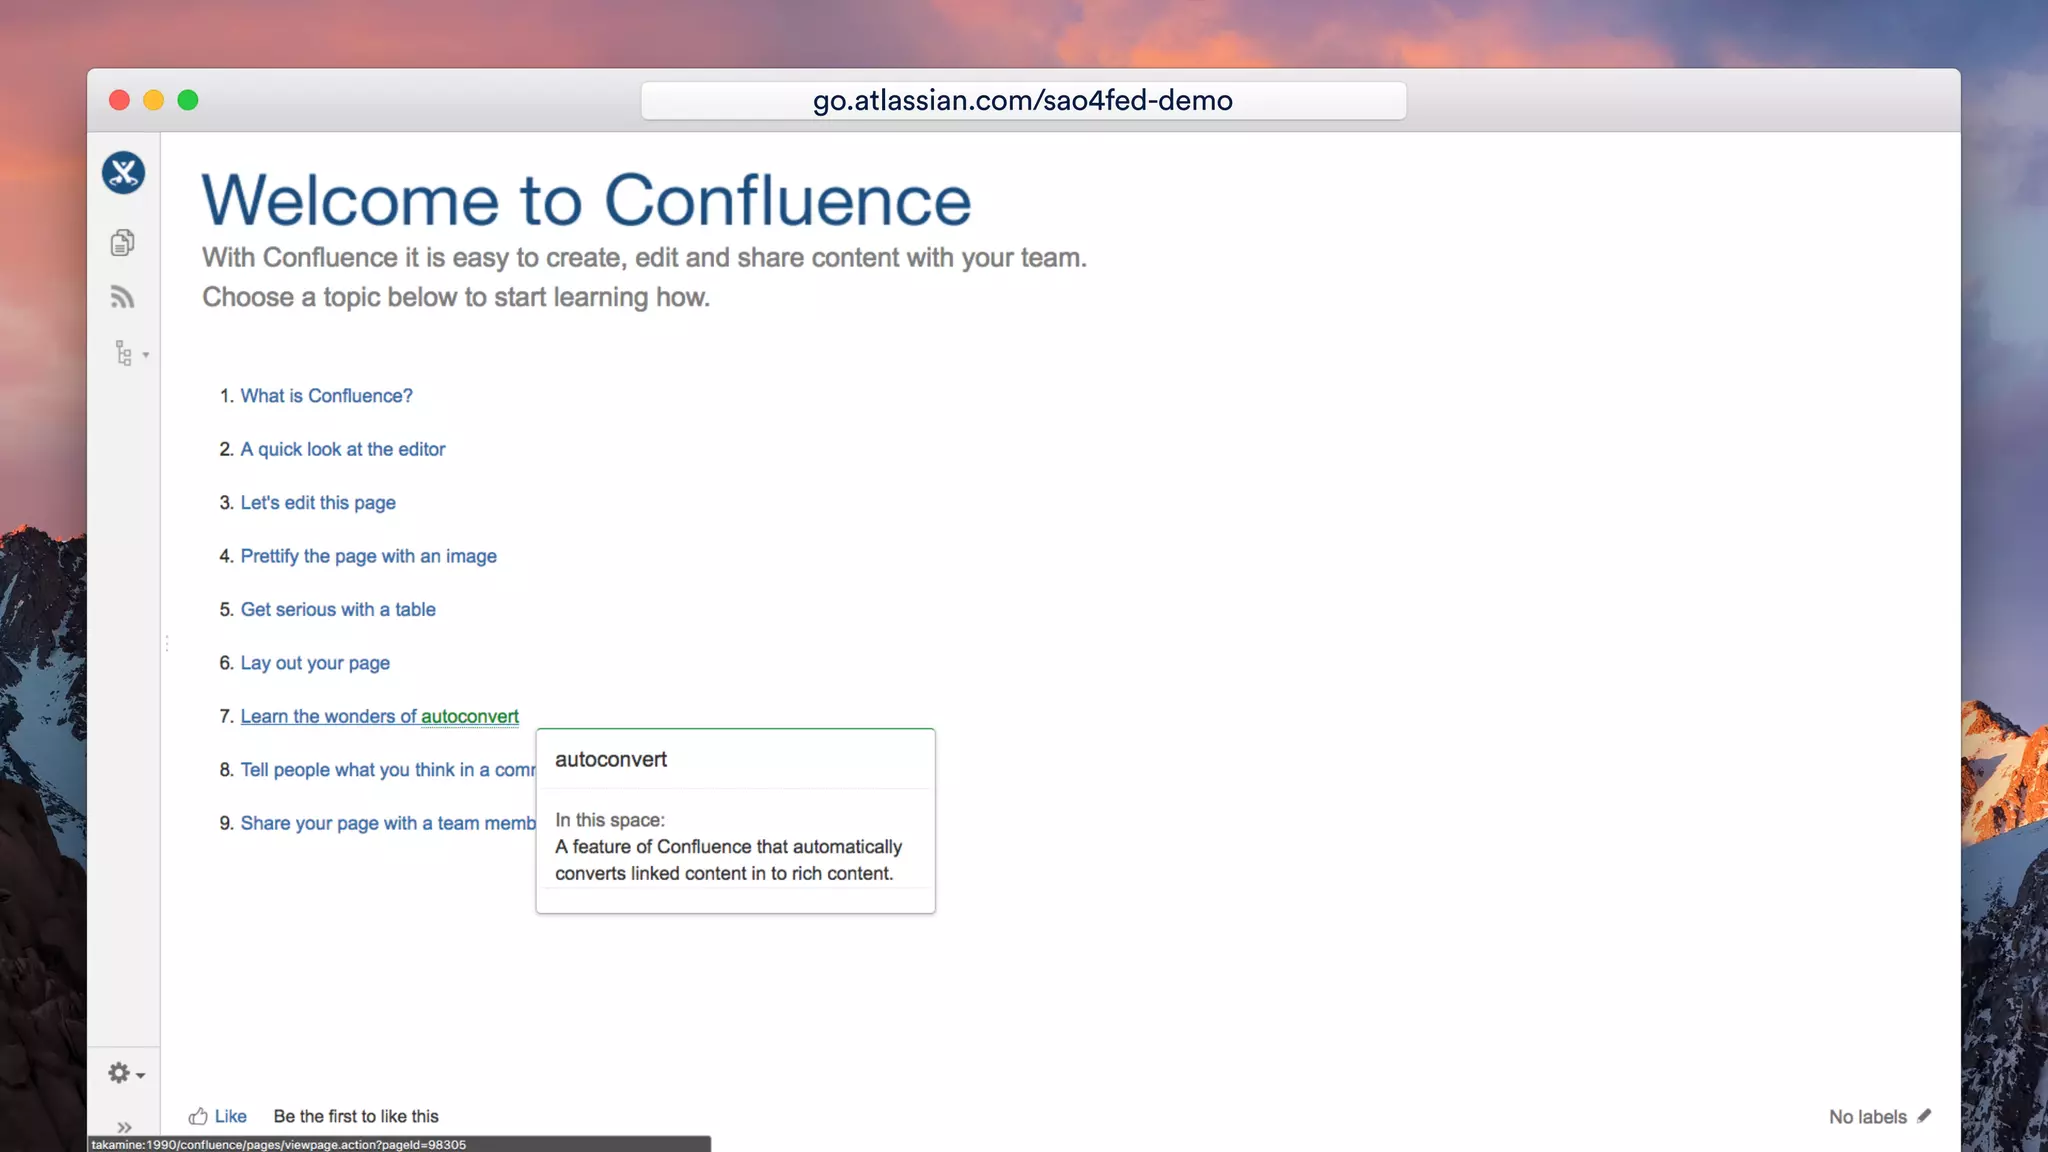The width and height of the screenshot is (2048, 1152).
Task: Open 'Get serious with a table' link
Action: [x=338, y=609]
